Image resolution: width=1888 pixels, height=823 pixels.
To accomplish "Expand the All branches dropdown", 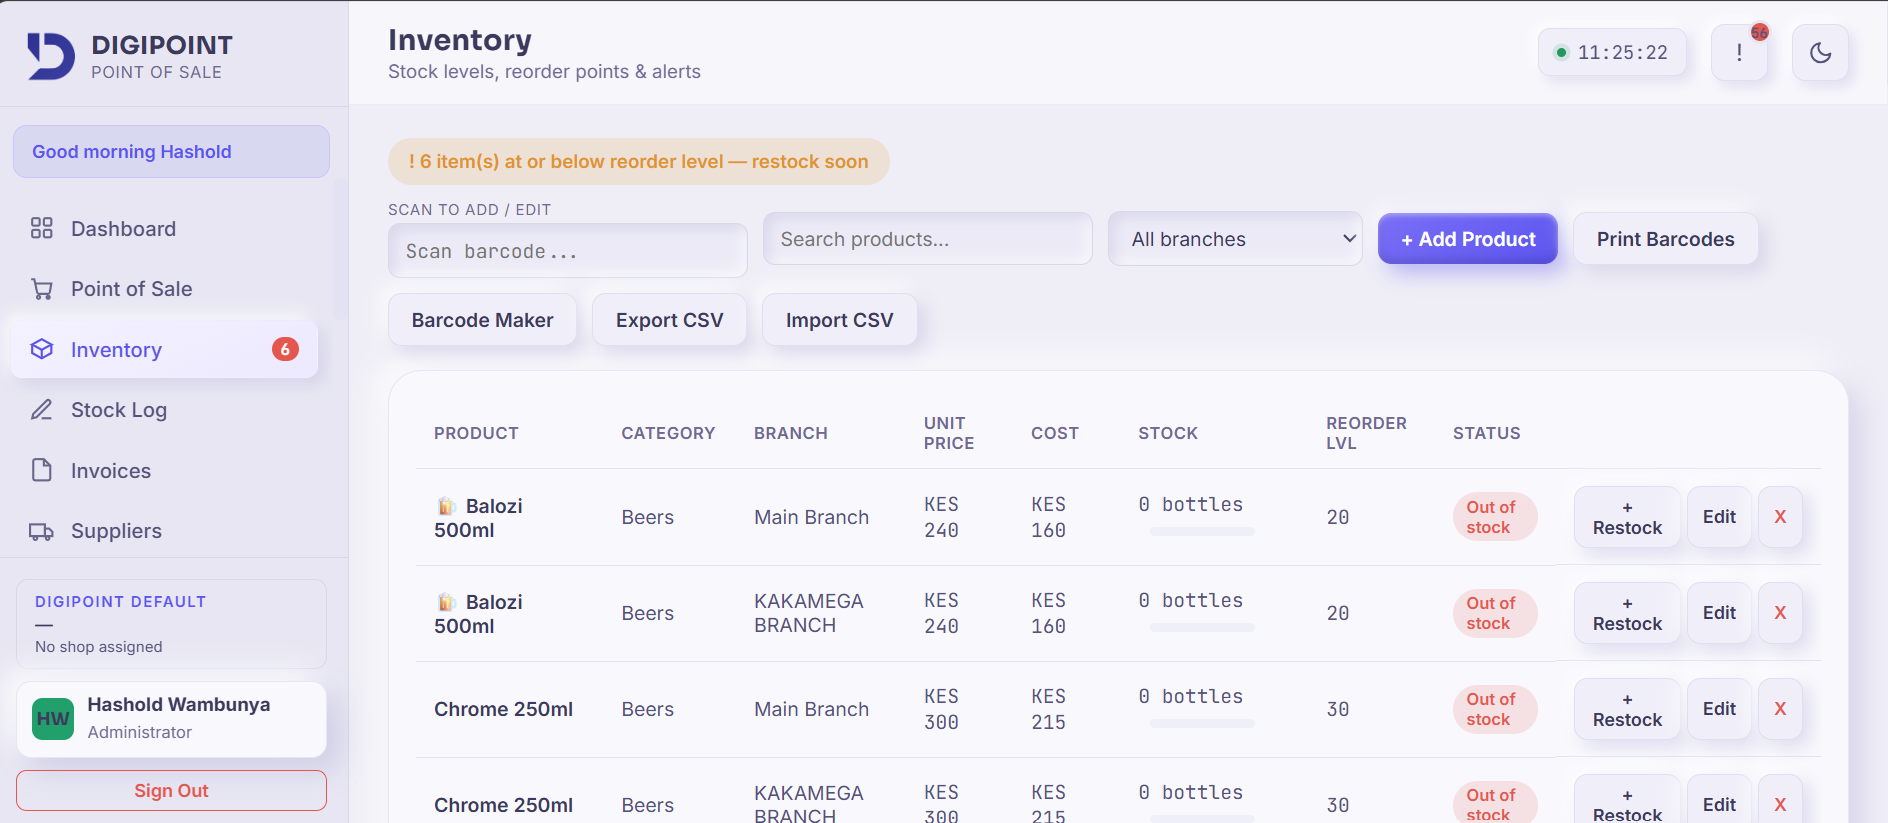I will tap(1235, 239).
